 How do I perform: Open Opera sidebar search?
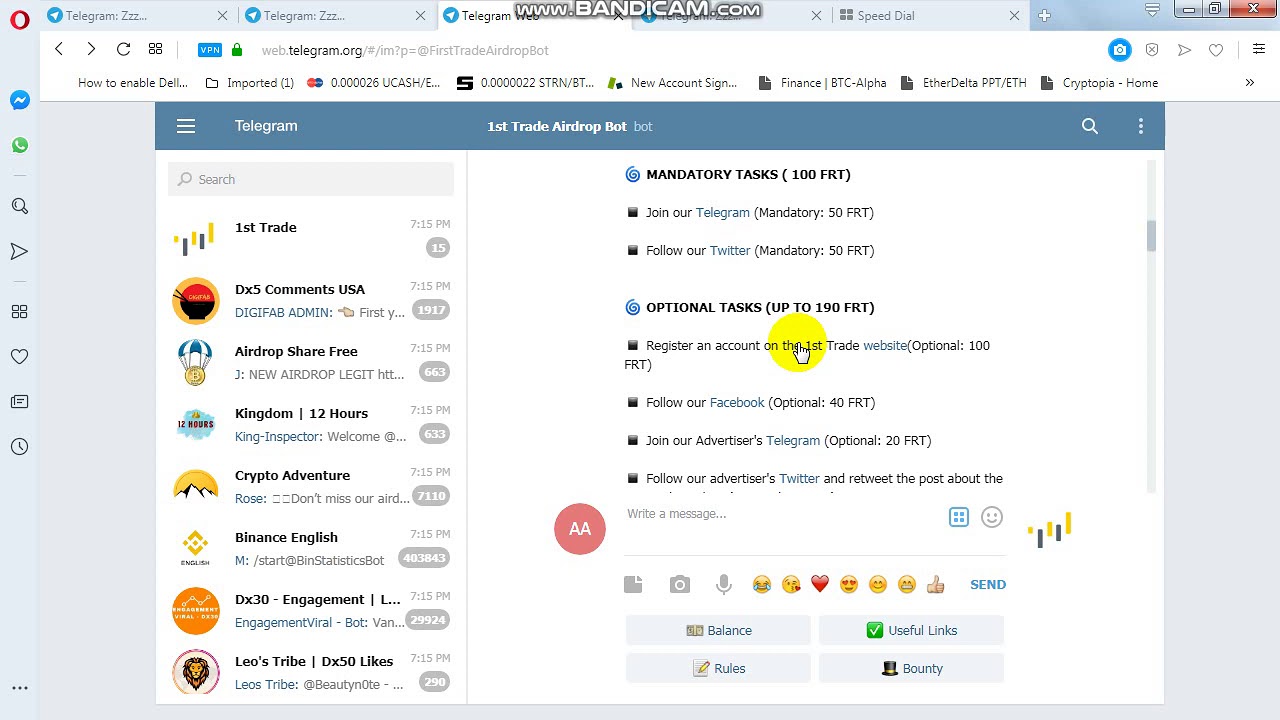point(20,206)
